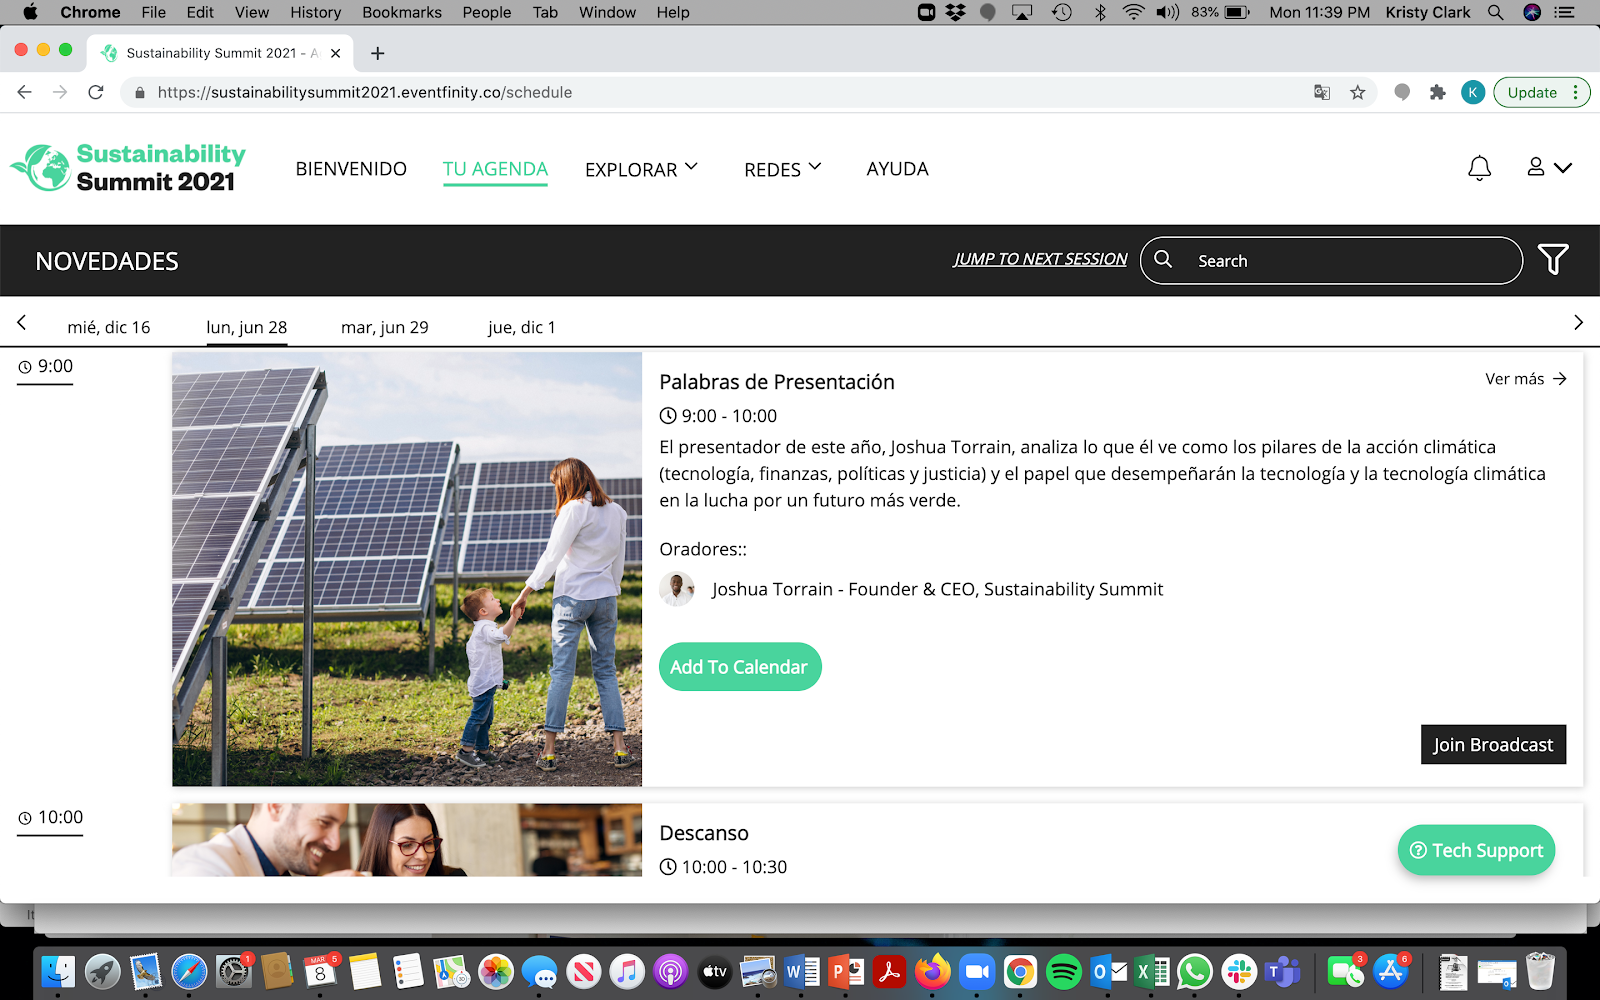The image size is (1600, 1000).
Task: Expand the EXPLORAR dropdown menu
Action: click(x=641, y=169)
